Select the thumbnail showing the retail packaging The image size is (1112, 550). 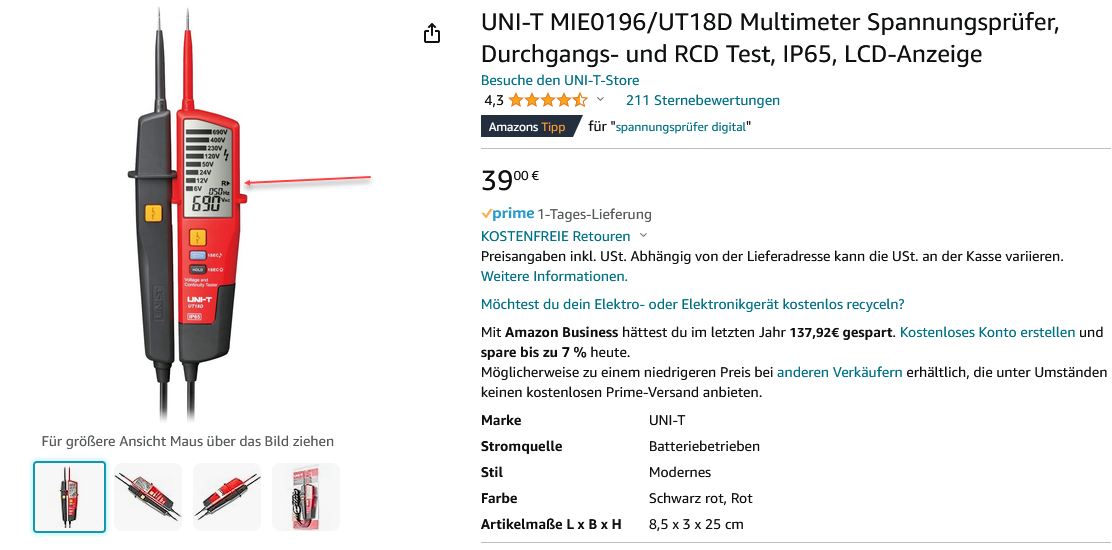306,496
